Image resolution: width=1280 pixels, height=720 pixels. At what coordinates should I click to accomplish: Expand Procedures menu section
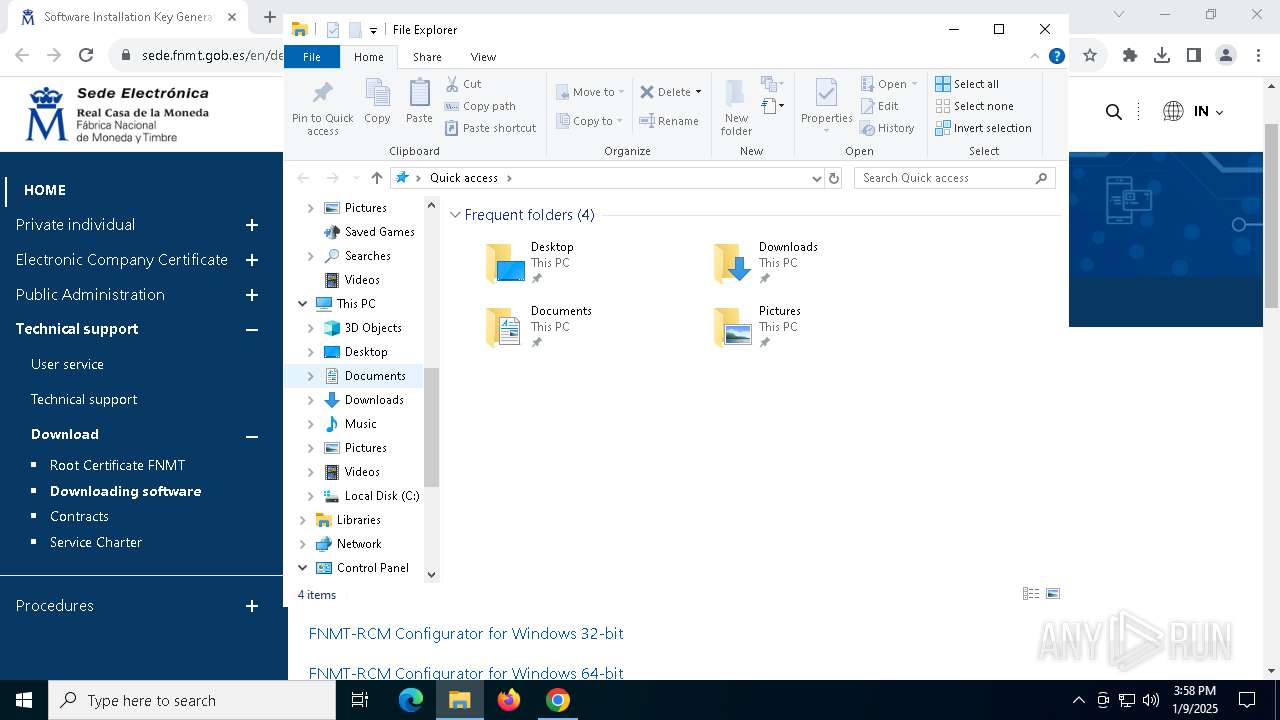coord(252,606)
